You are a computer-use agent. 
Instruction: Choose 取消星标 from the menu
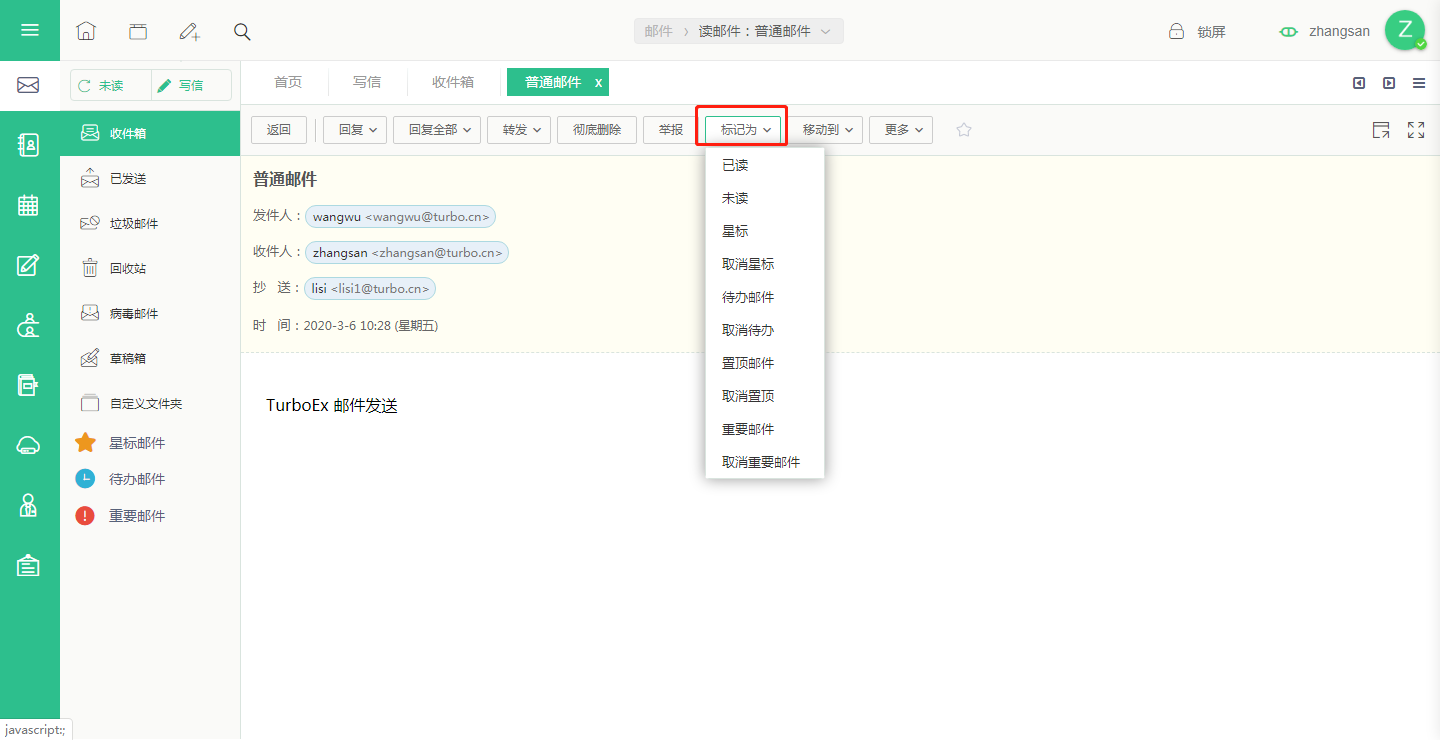765,264
